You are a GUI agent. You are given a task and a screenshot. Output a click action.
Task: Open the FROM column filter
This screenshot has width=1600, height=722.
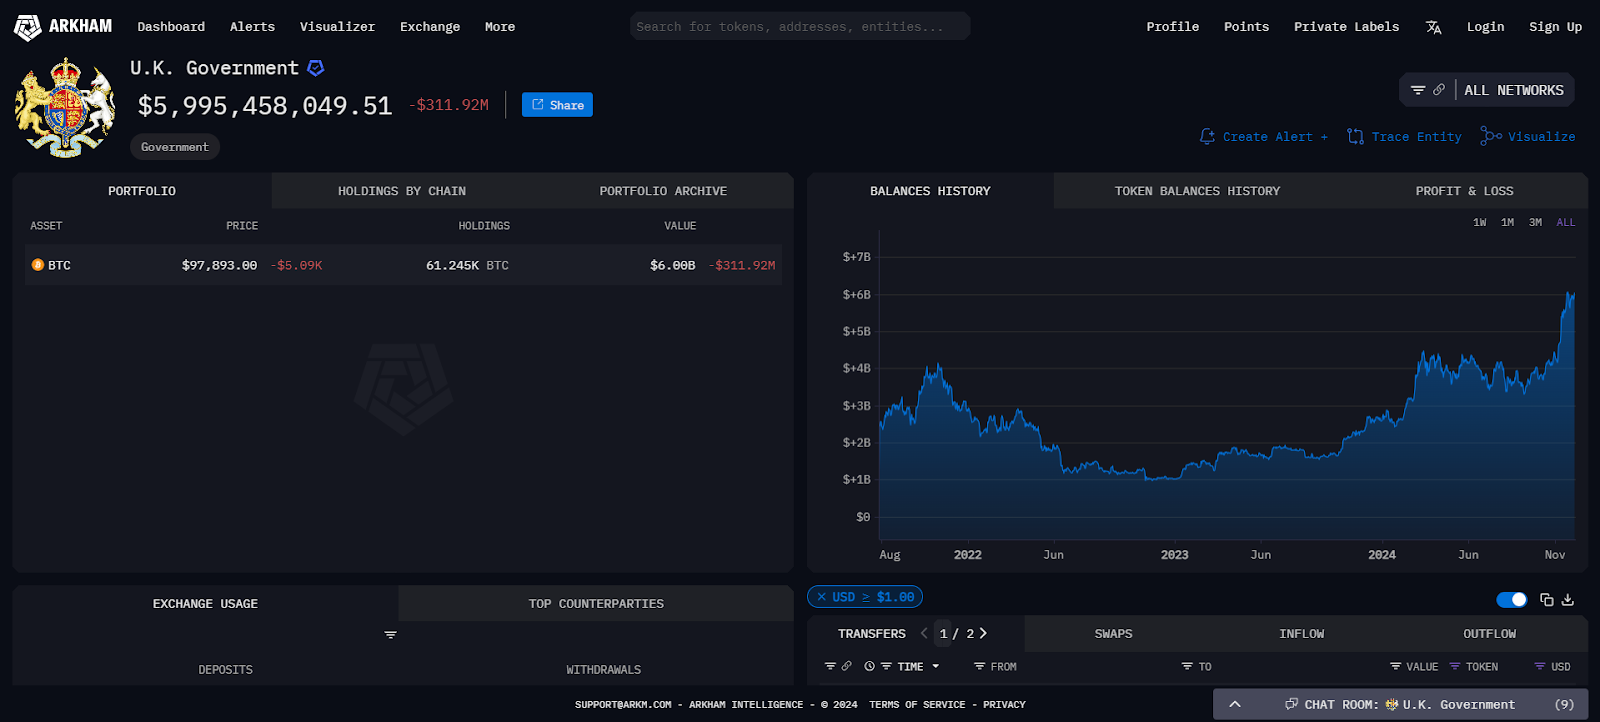point(980,666)
